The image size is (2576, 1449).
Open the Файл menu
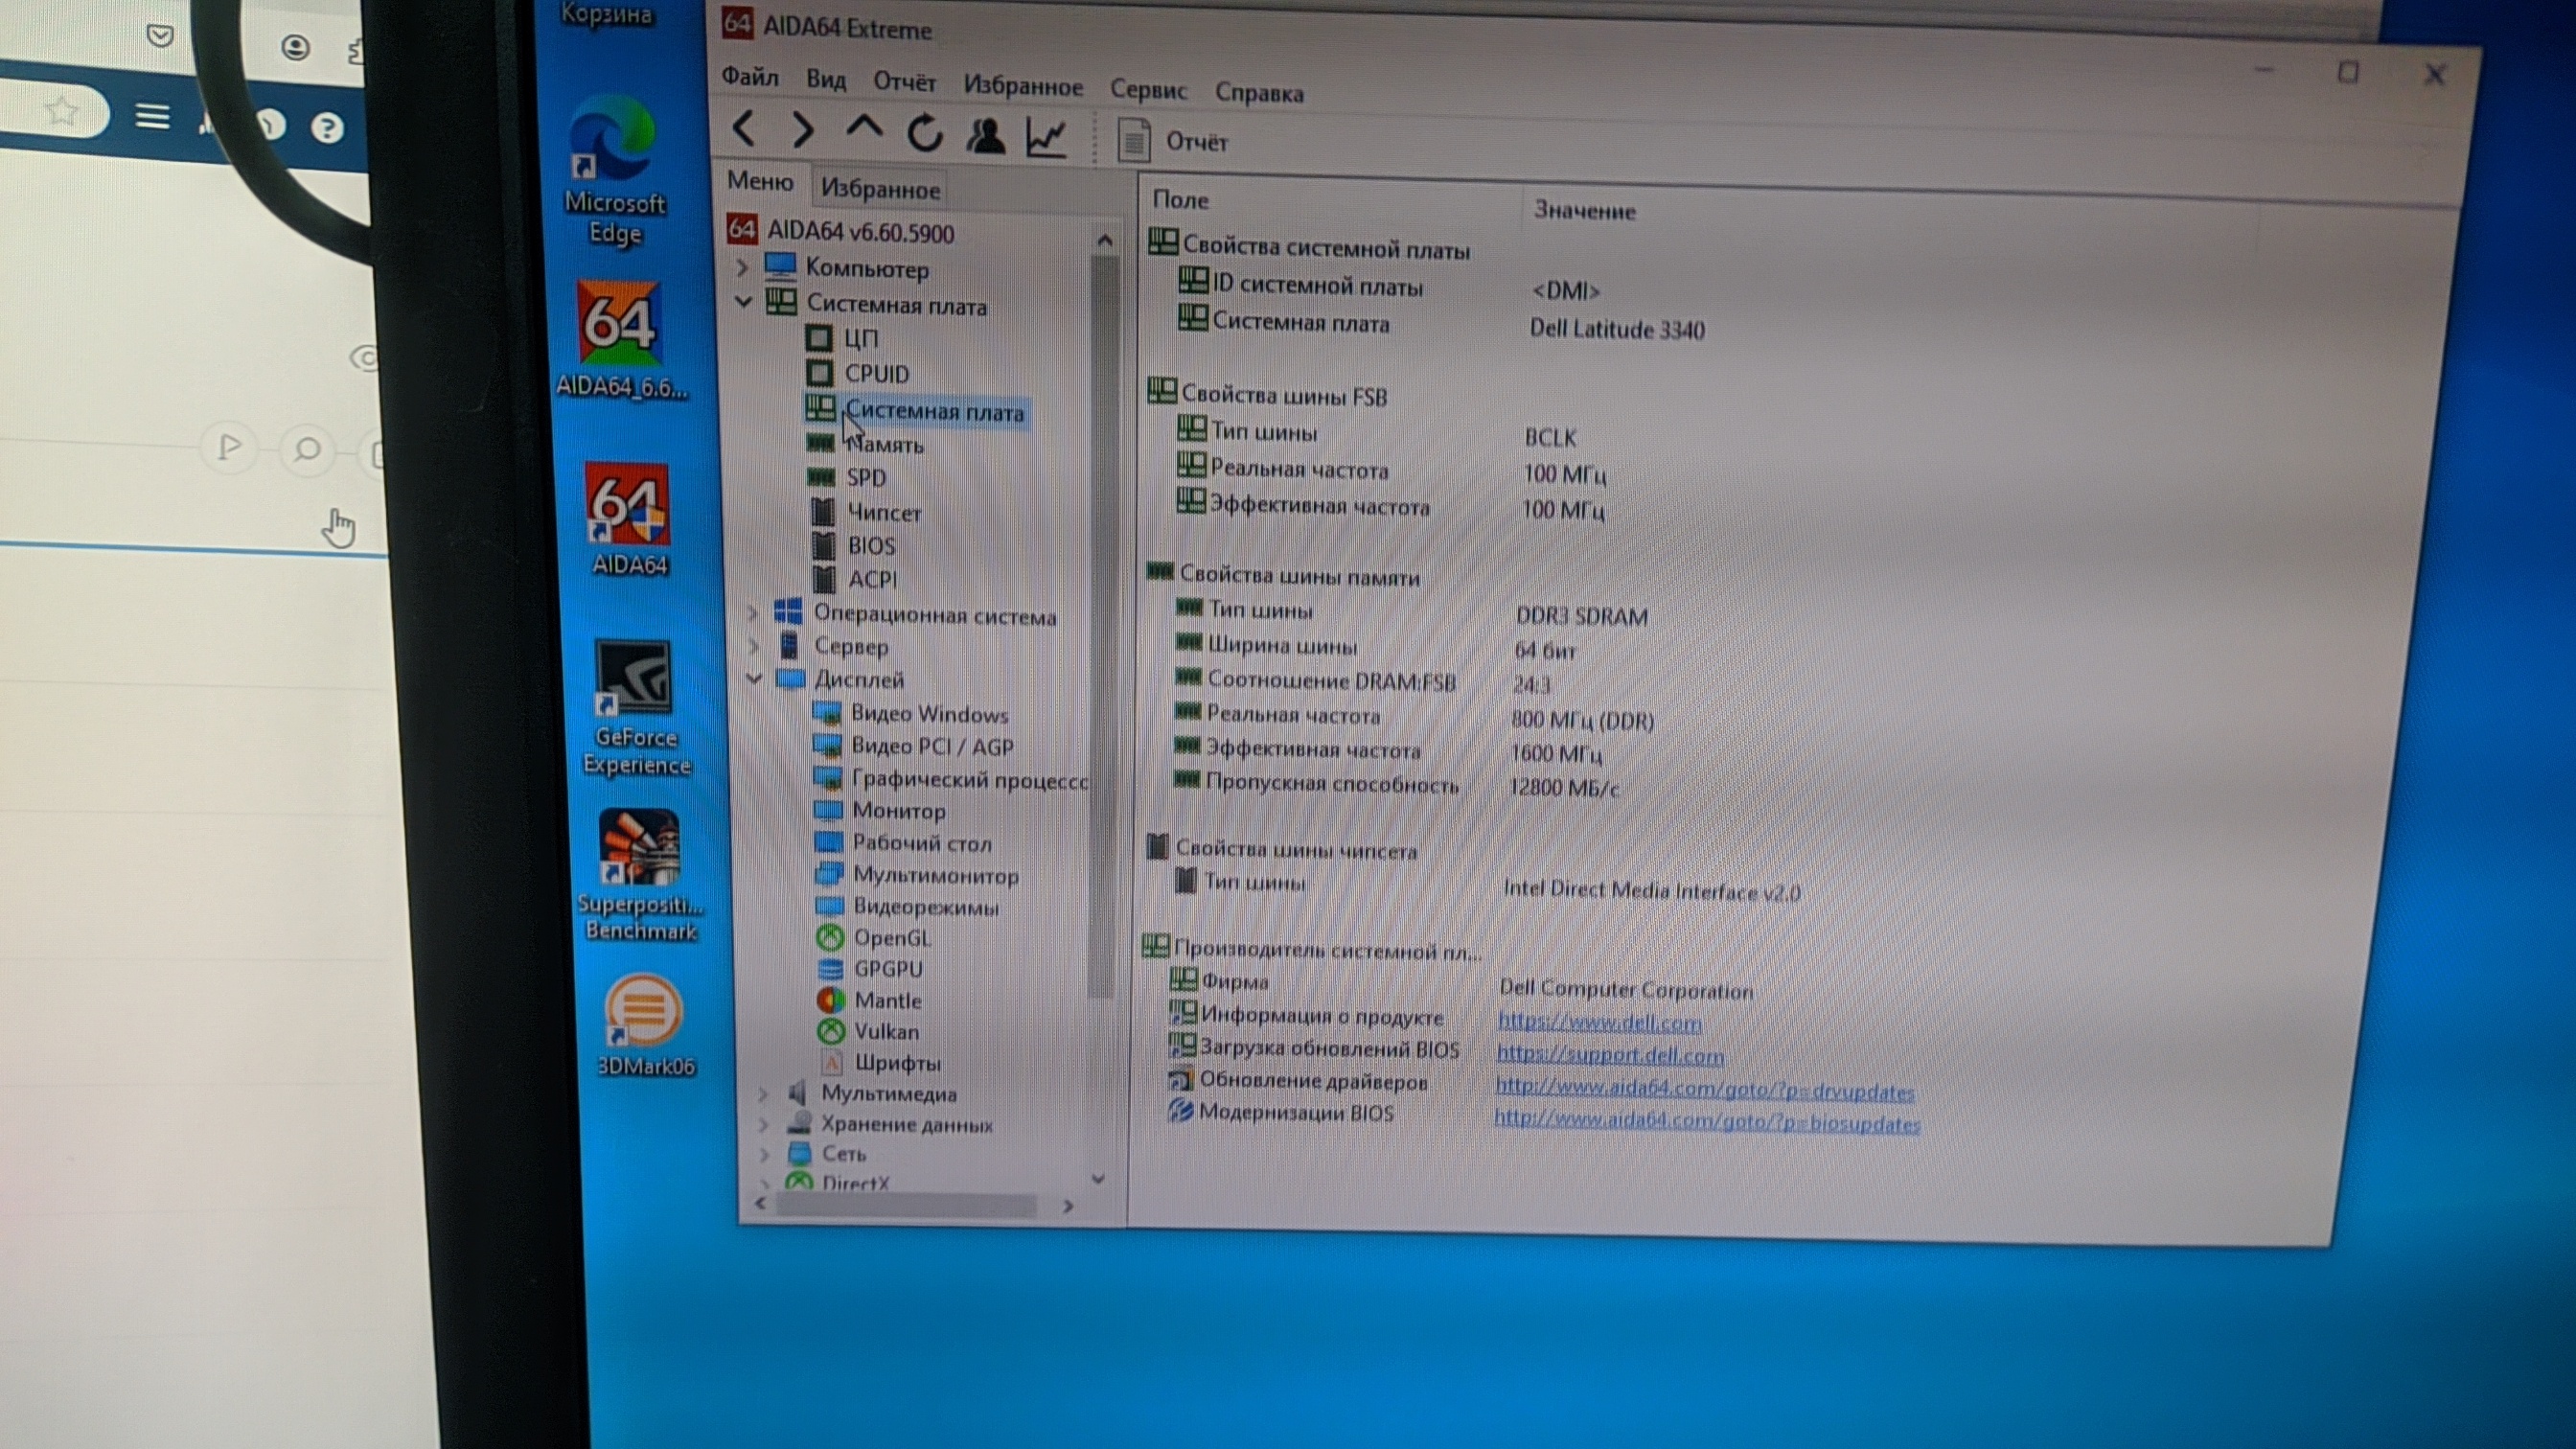750,76
